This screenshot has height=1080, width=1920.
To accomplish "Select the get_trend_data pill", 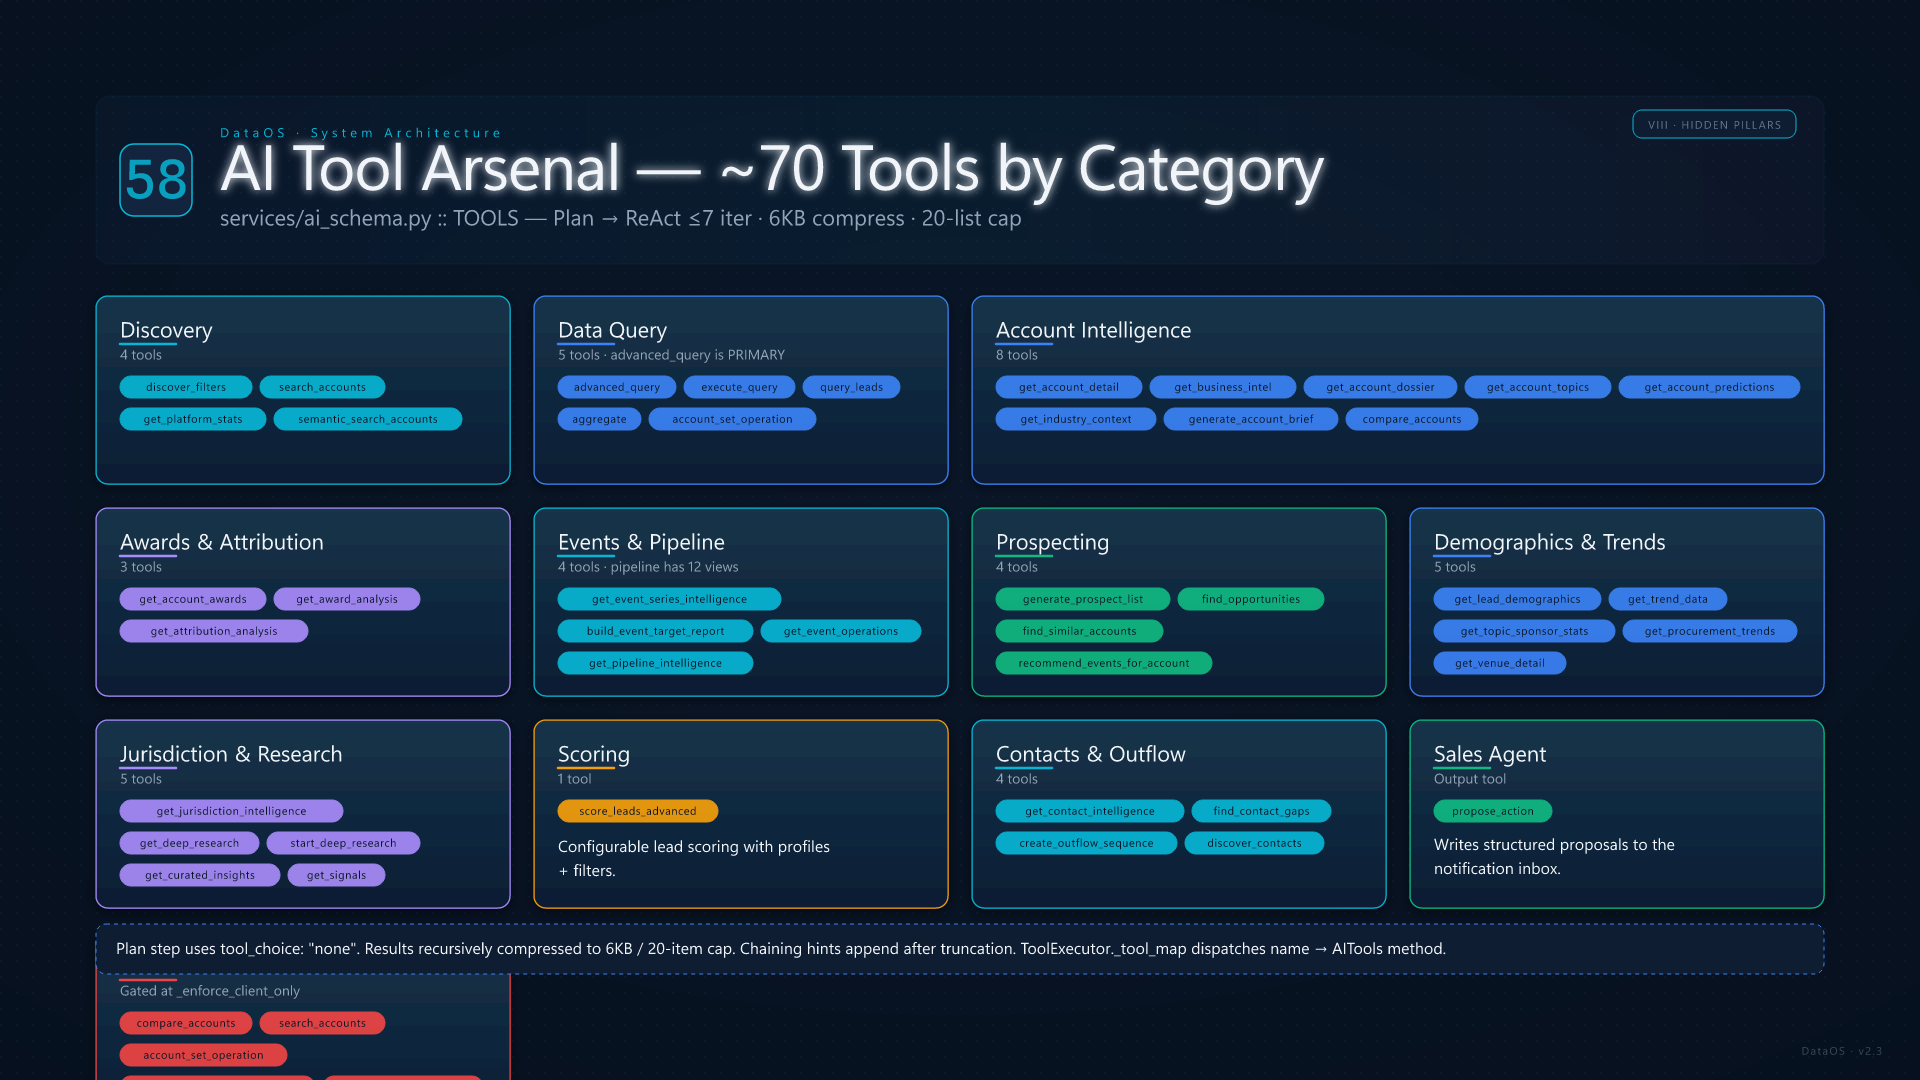I will pos(1668,599).
